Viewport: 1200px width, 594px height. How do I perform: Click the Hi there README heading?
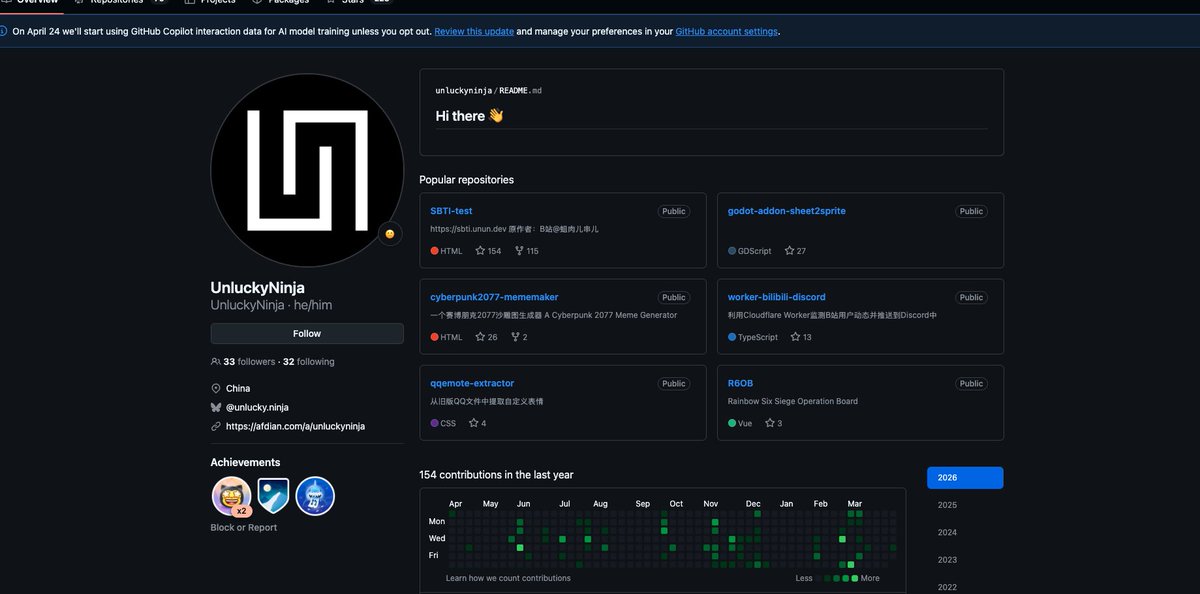click(x=469, y=116)
